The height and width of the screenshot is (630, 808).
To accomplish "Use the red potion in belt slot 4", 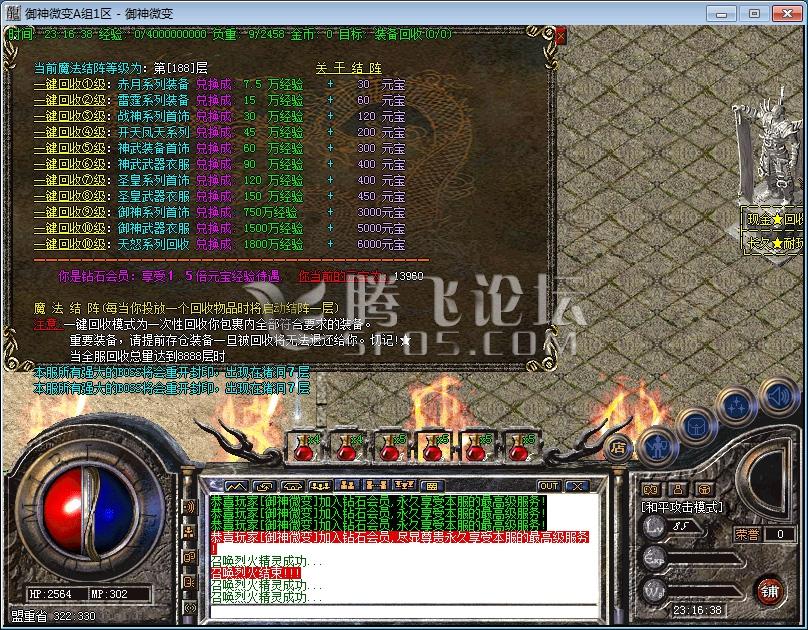I will coord(433,446).
